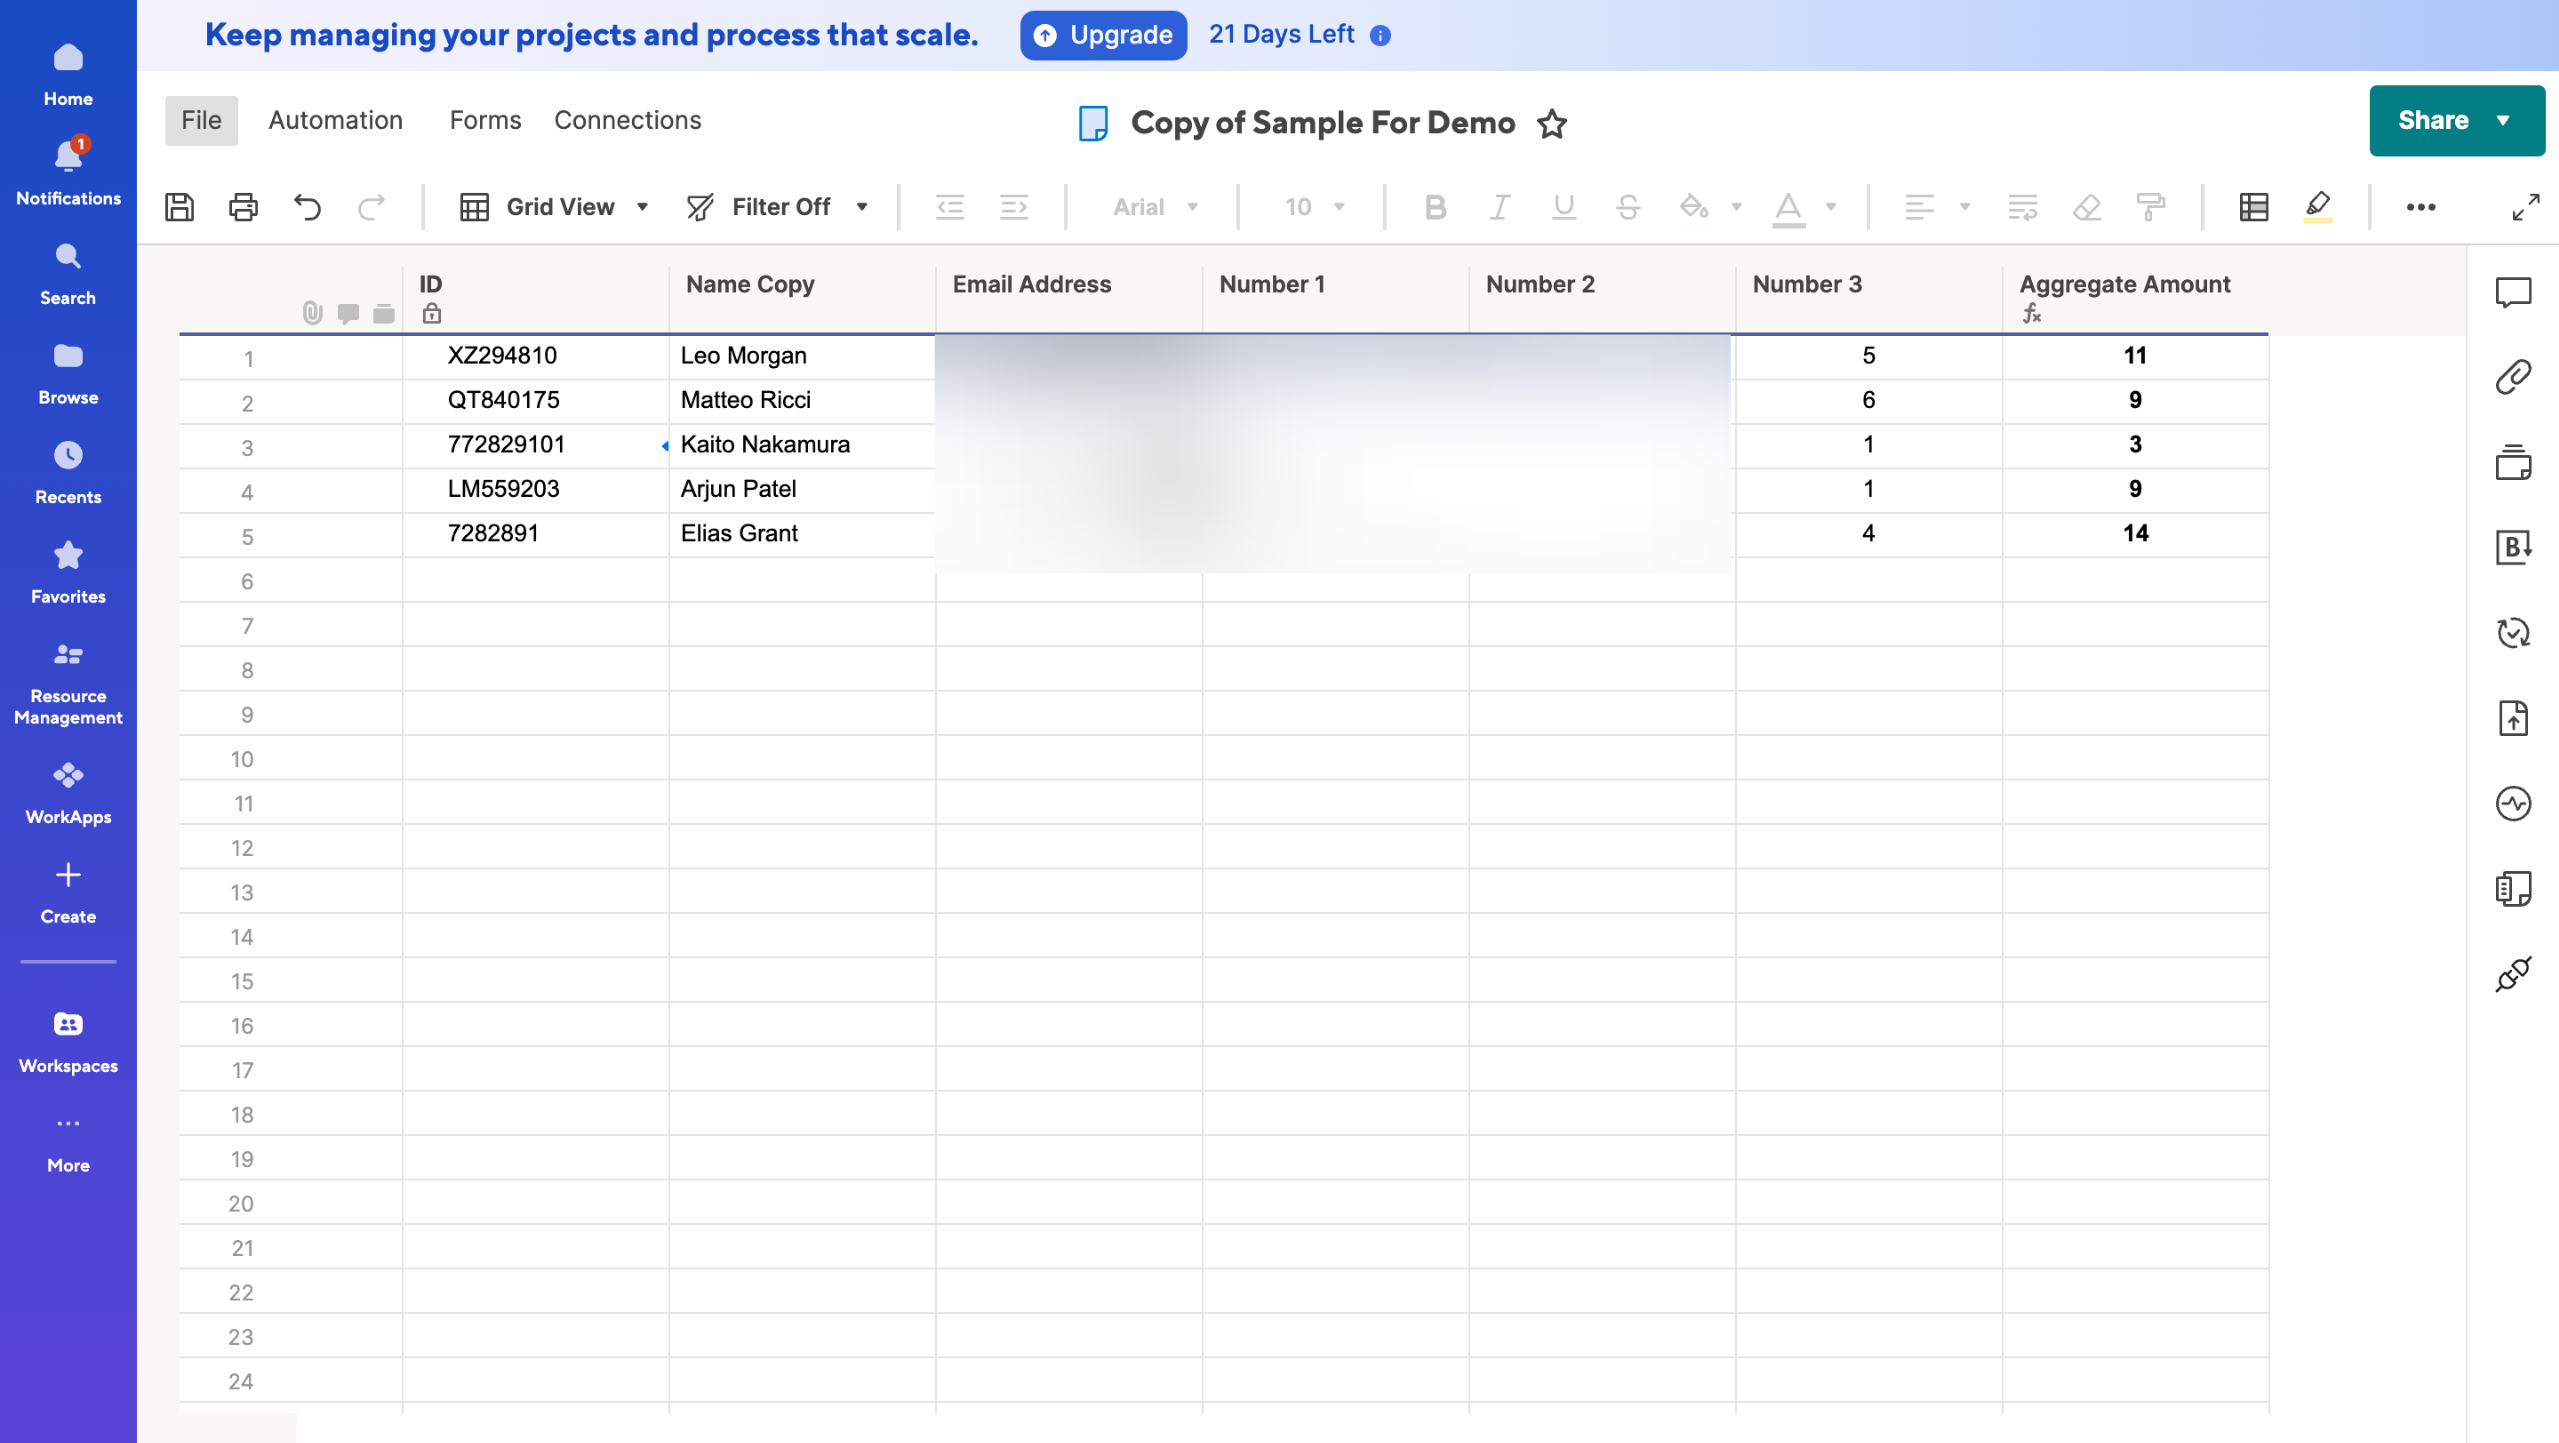Viewport: 2559px width, 1443px height.
Task: Toggle bold formatting
Action: pos(1434,207)
